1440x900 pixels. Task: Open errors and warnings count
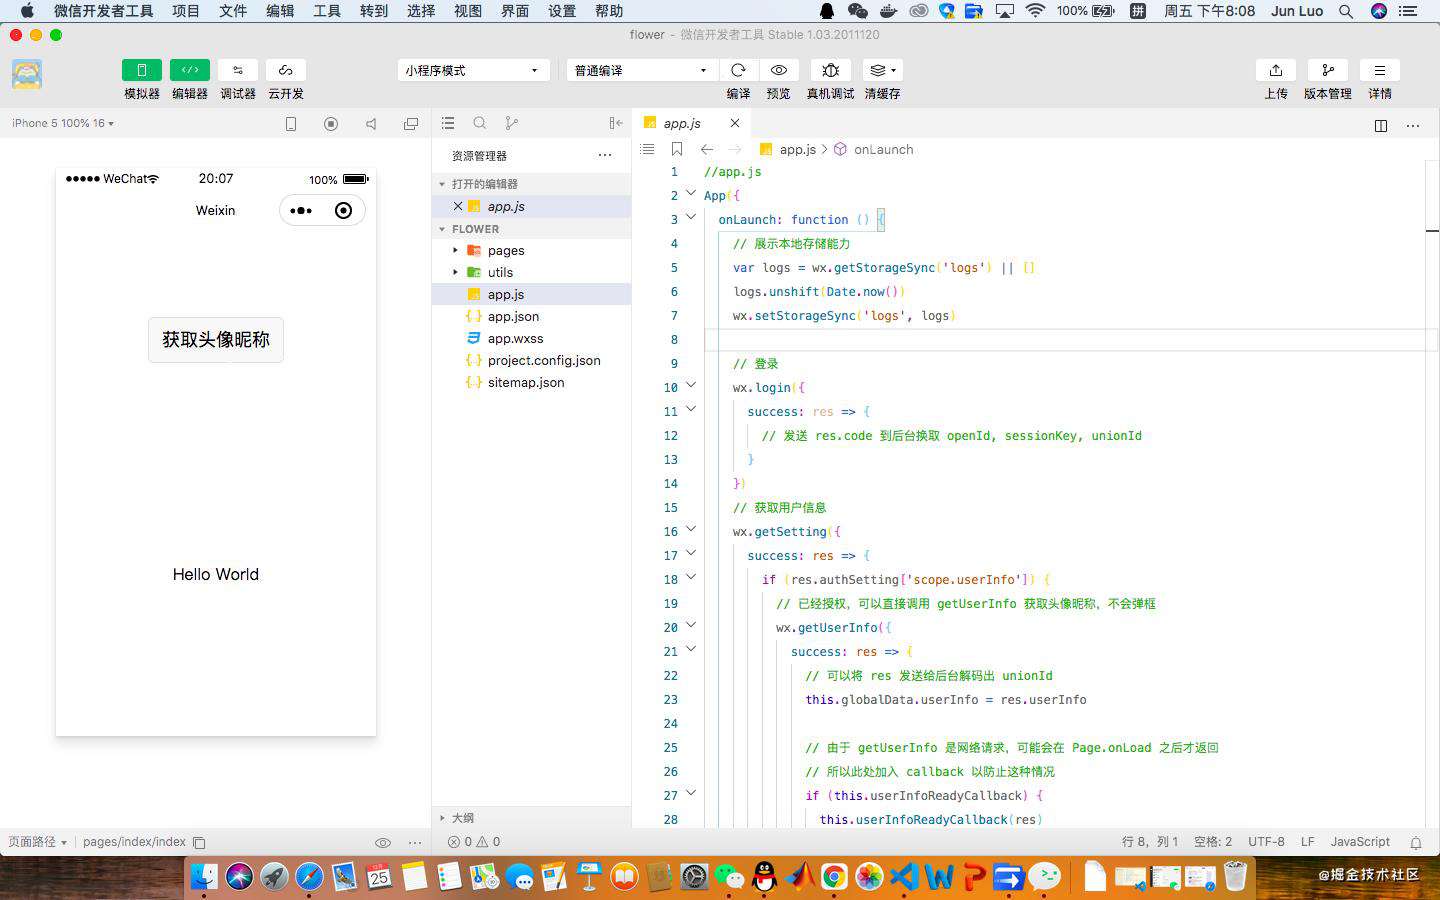[474, 842]
